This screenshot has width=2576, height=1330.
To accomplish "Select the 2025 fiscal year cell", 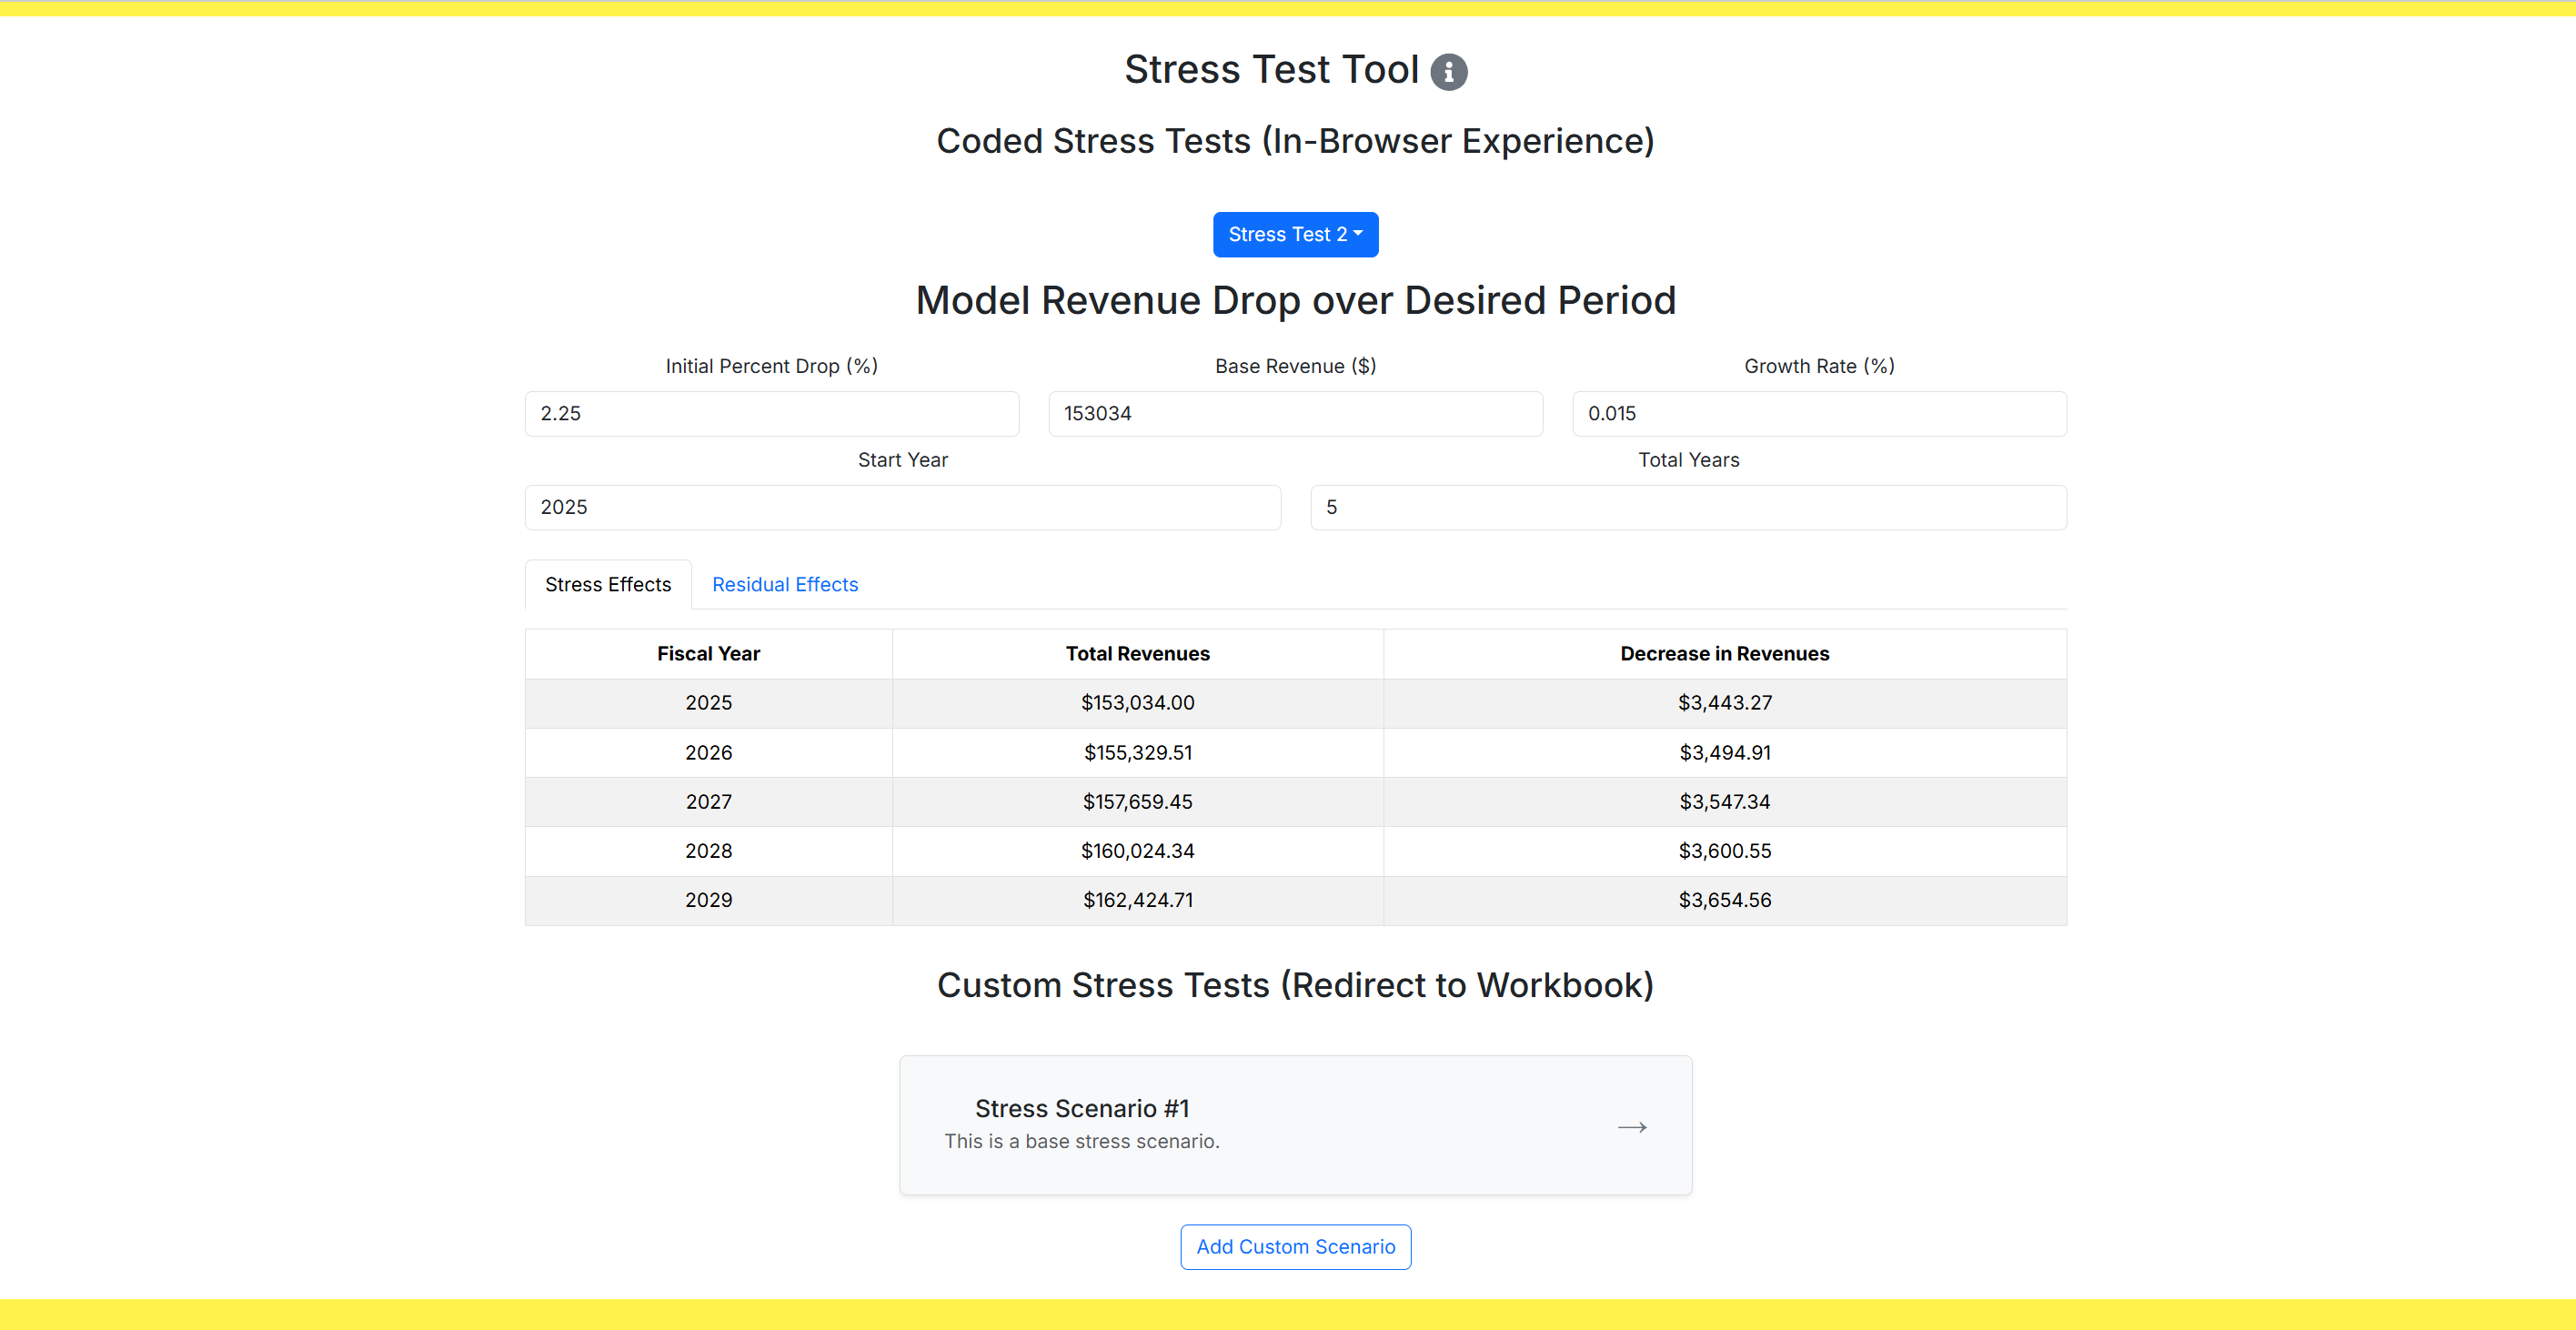I will click(708, 703).
